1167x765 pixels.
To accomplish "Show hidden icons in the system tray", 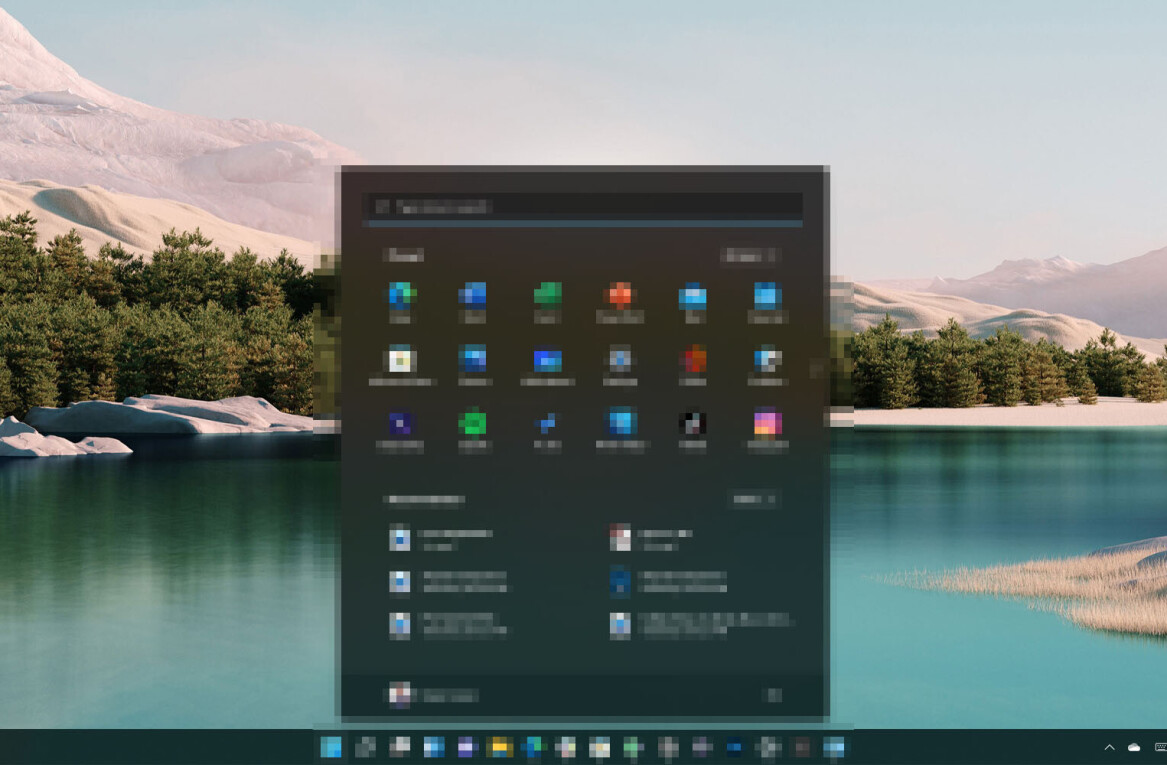I will point(1109,747).
